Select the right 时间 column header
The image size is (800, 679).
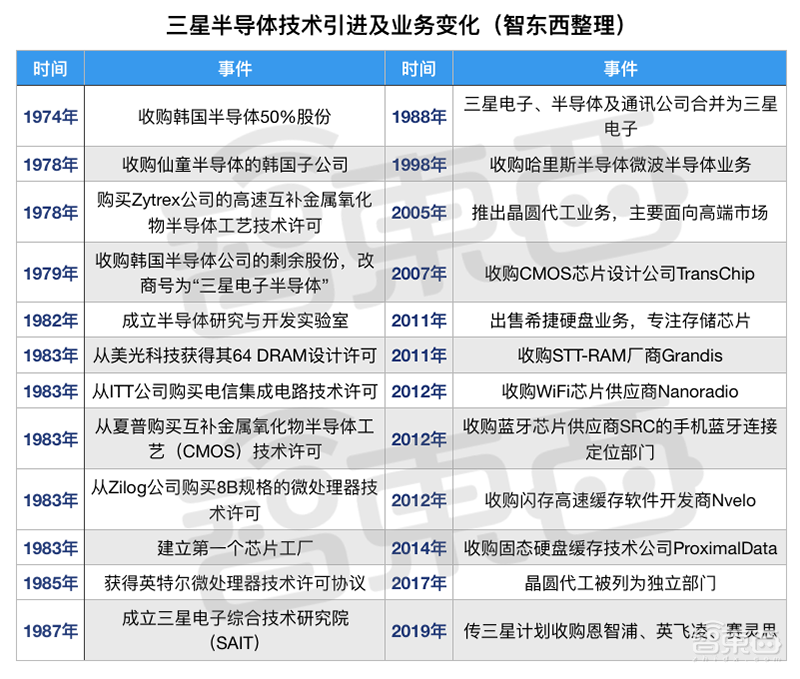(418, 68)
